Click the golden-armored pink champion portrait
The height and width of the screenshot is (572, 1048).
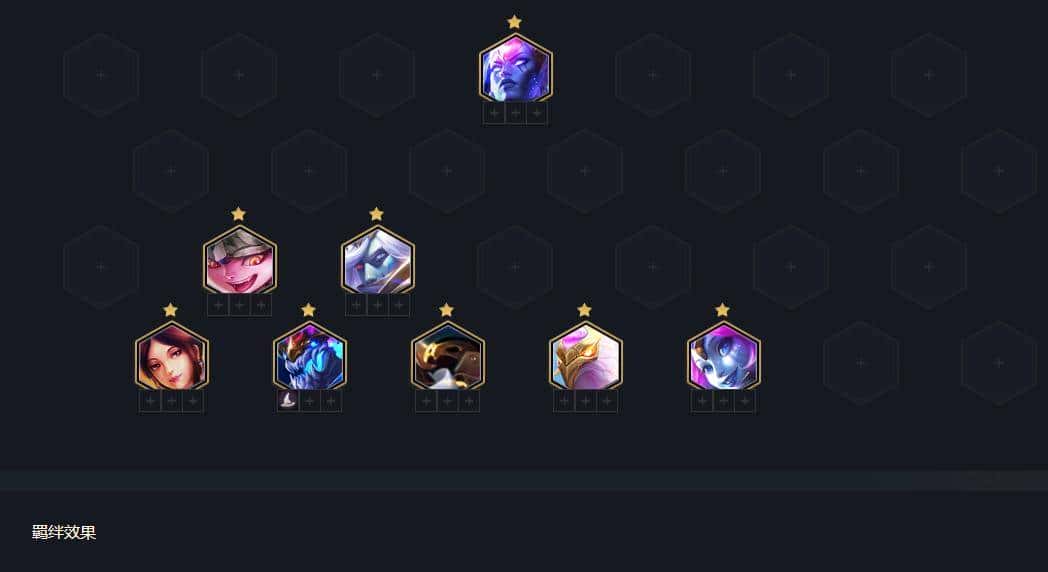click(x=585, y=356)
